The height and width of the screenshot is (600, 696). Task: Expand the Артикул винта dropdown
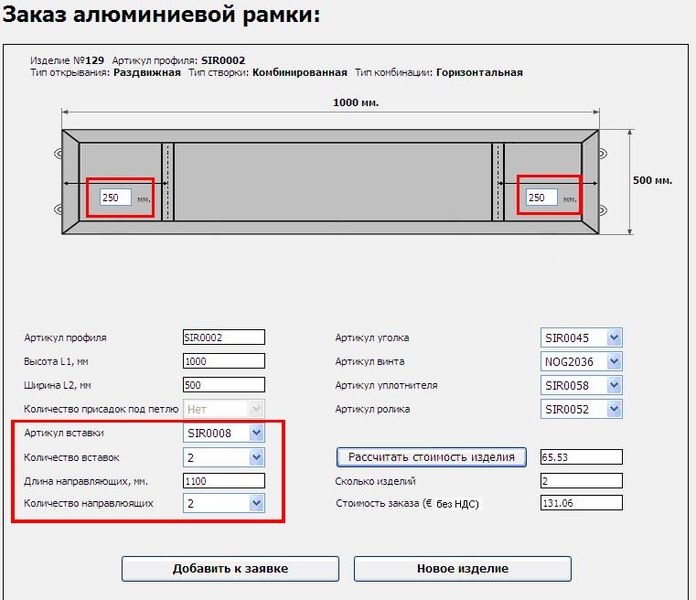coord(581,361)
